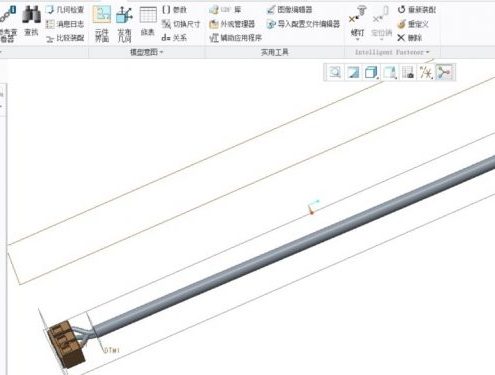Toggle the datum display filters icon
The height and width of the screenshot is (375, 495).
426,72
